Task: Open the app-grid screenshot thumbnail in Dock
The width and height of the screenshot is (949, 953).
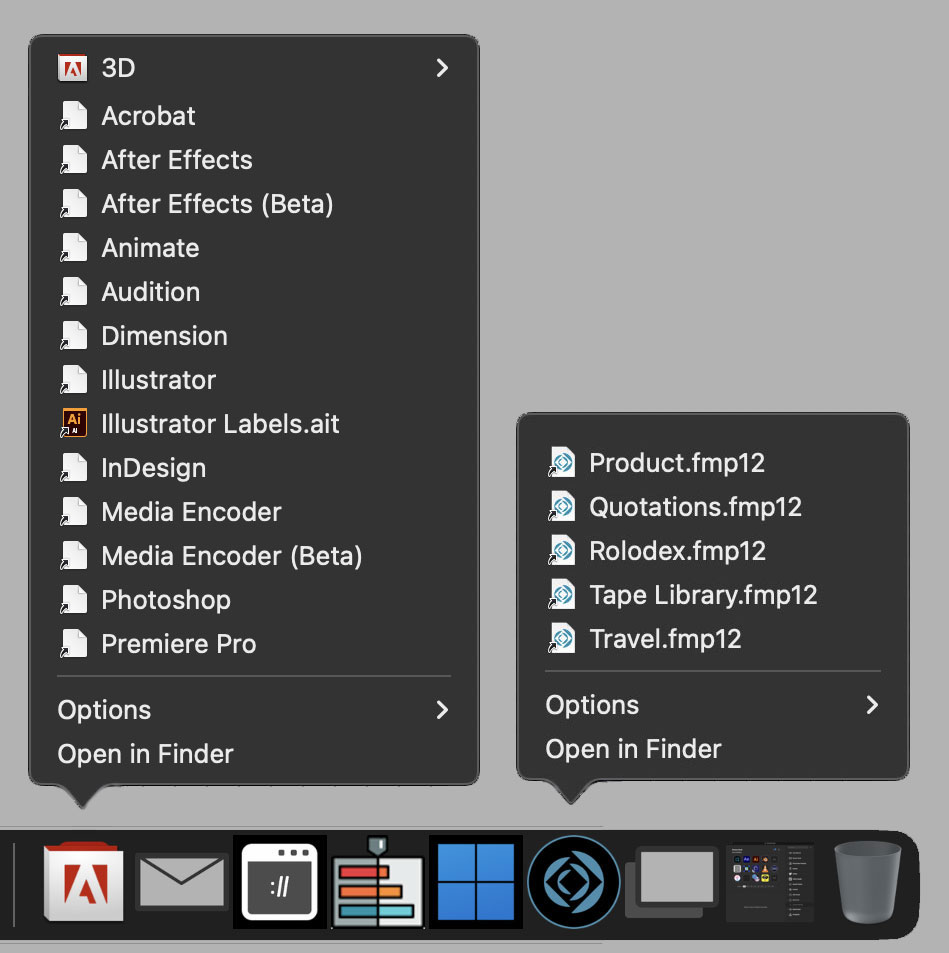Action: 769,883
